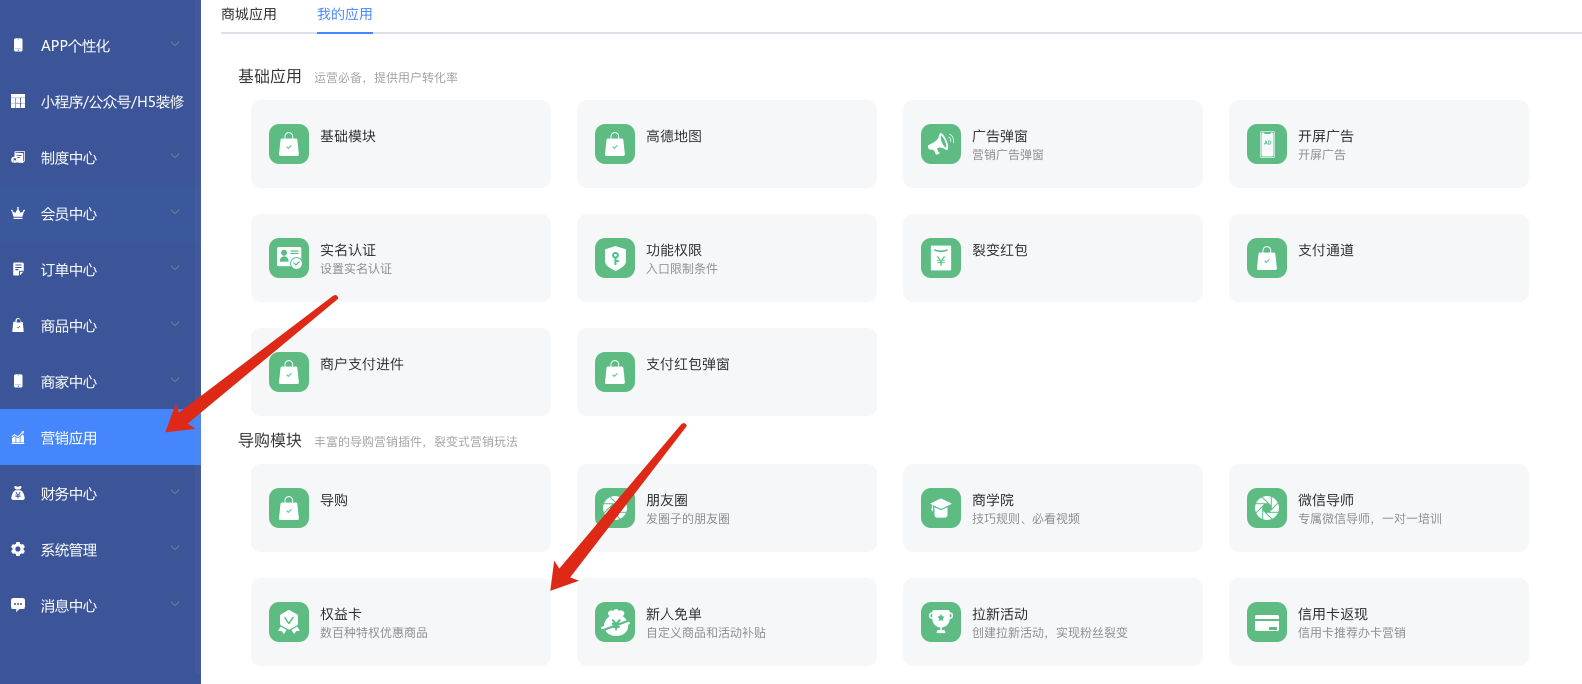Screen dimensions: 1582x684
Task: Click the 自定义商品和活动补贴 description
Action: (706, 633)
